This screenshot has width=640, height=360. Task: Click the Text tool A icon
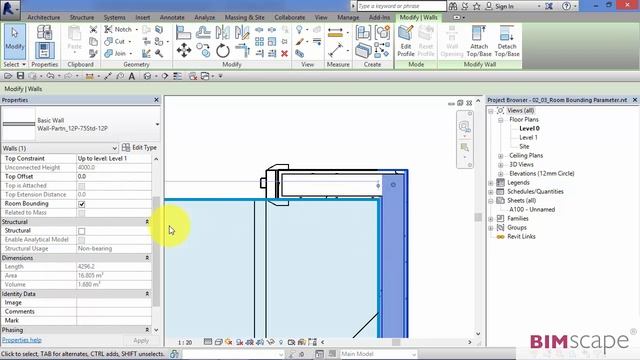click(x=132, y=76)
